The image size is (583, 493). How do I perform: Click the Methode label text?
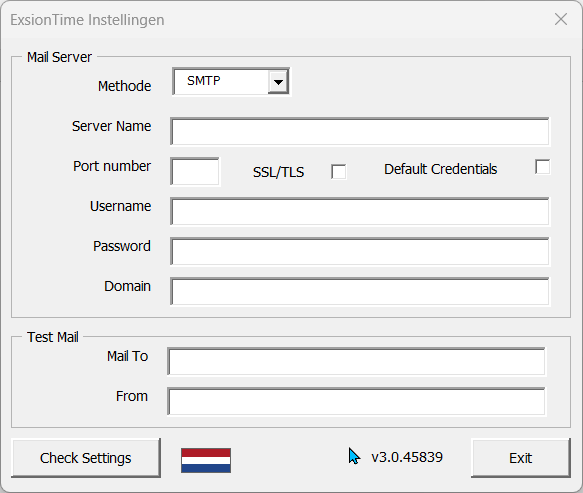(125, 86)
